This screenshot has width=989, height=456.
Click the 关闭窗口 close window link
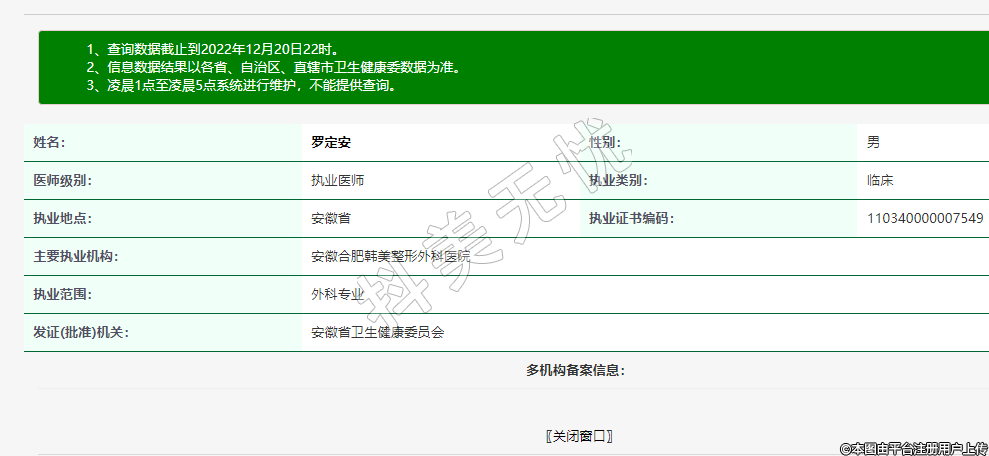pyautogui.click(x=579, y=436)
